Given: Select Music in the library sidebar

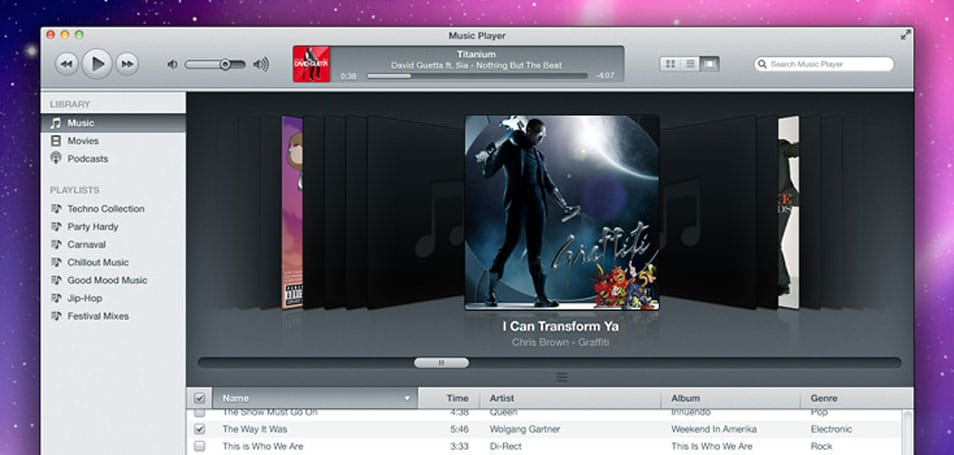Looking at the screenshot, I should (113, 123).
